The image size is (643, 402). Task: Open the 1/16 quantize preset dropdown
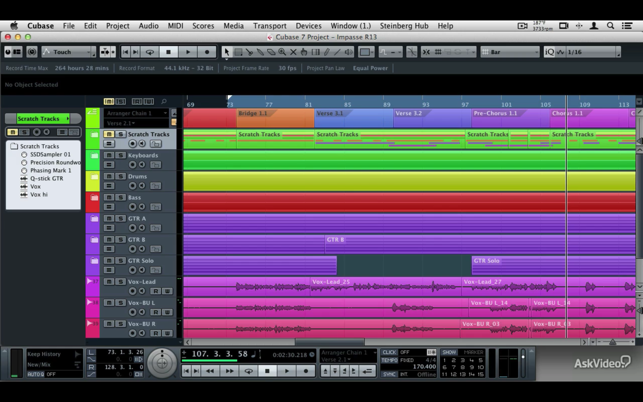pyautogui.click(x=587, y=51)
